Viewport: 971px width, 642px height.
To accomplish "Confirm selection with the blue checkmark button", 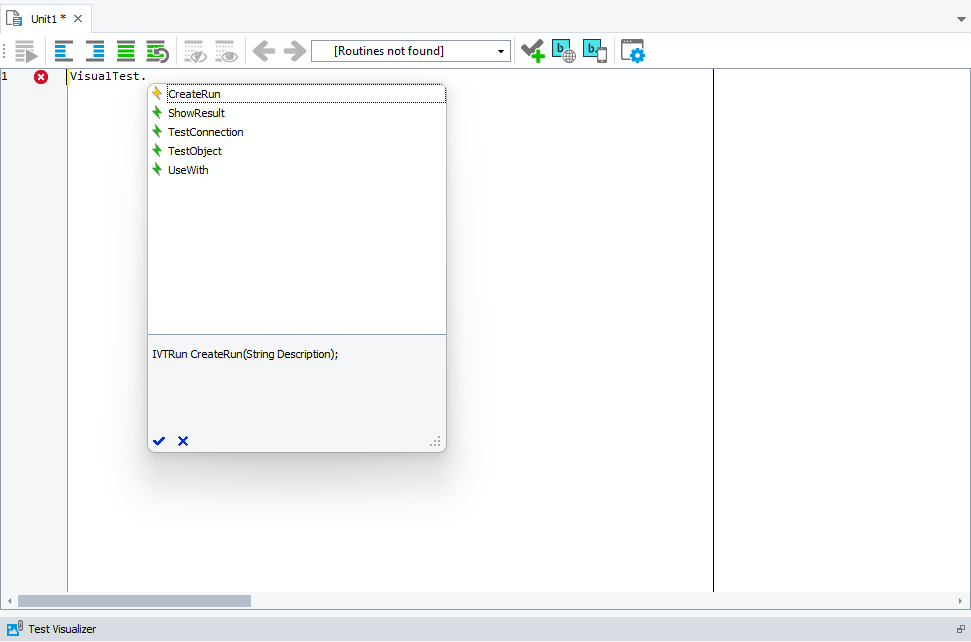I will (159, 441).
